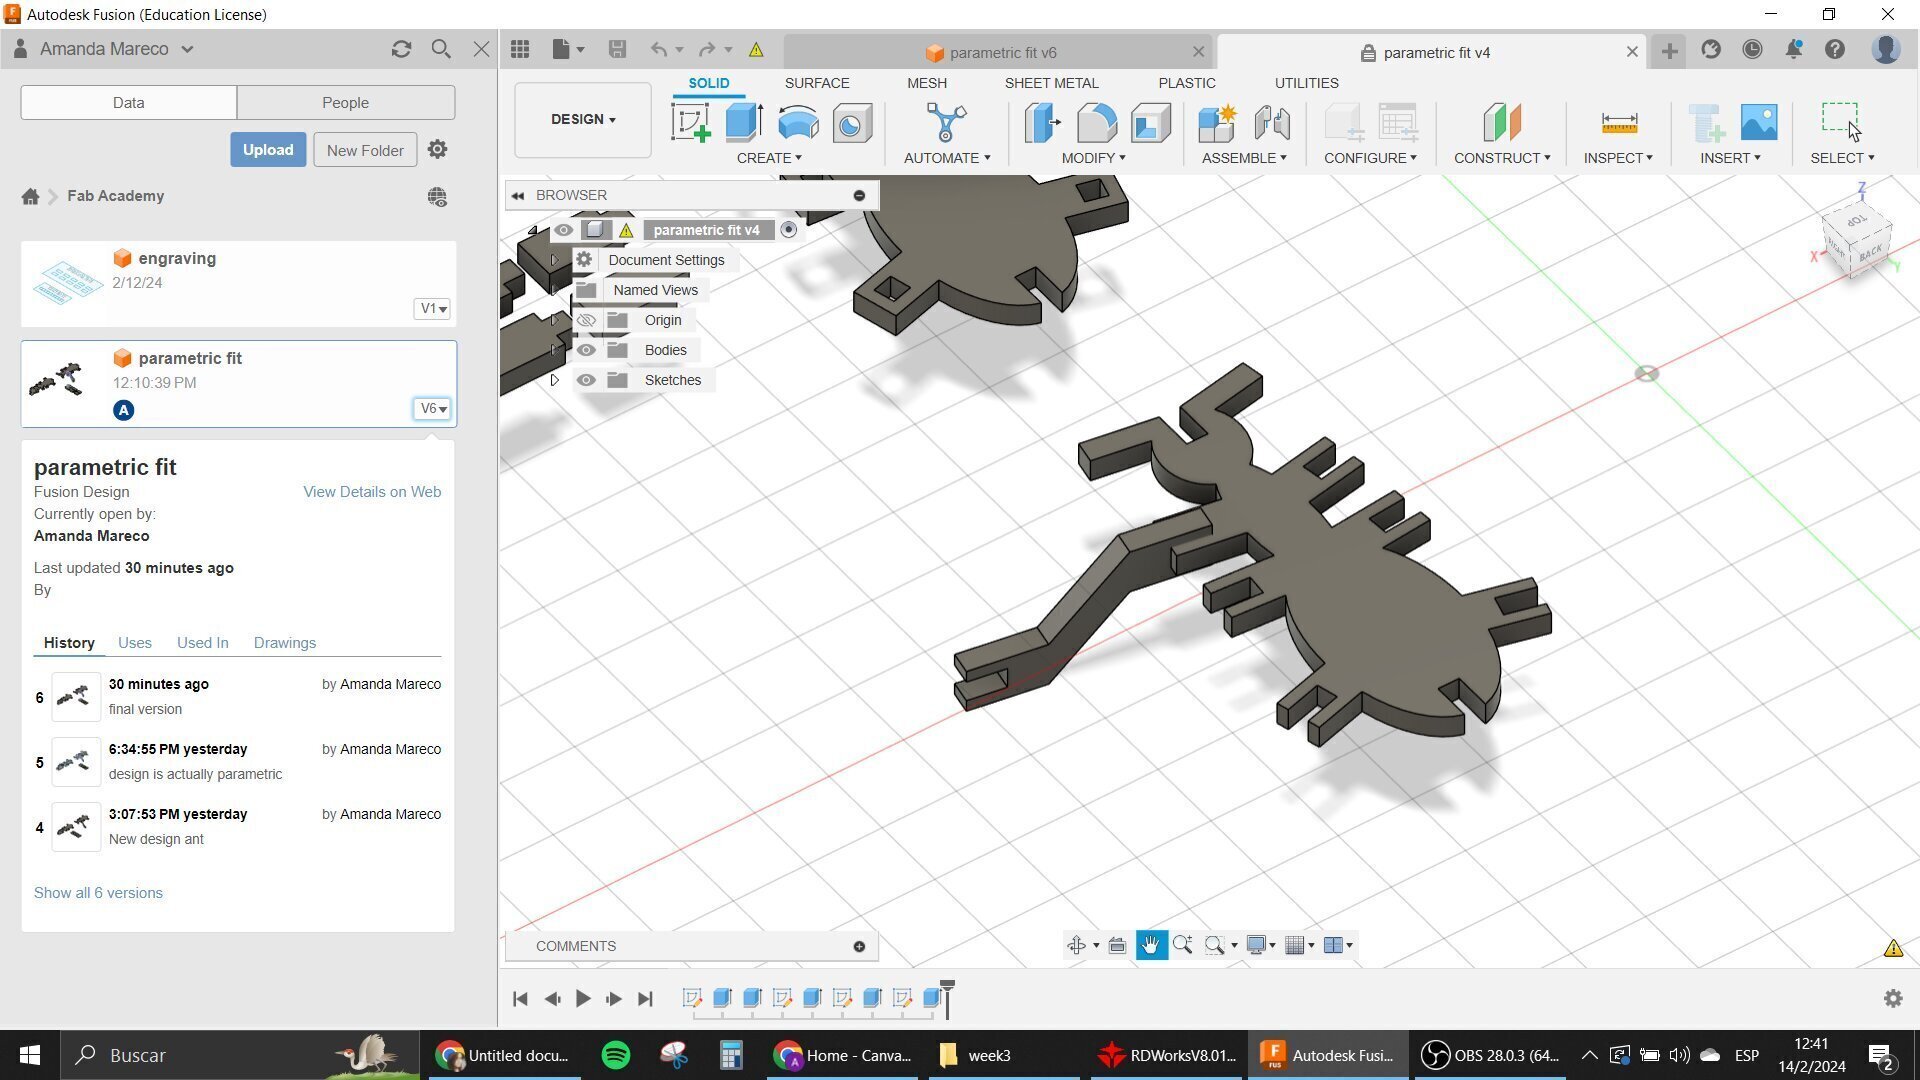This screenshot has width=1920, height=1080.
Task: Activate the parametric fit v4 radio button
Action: click(789, 230)
